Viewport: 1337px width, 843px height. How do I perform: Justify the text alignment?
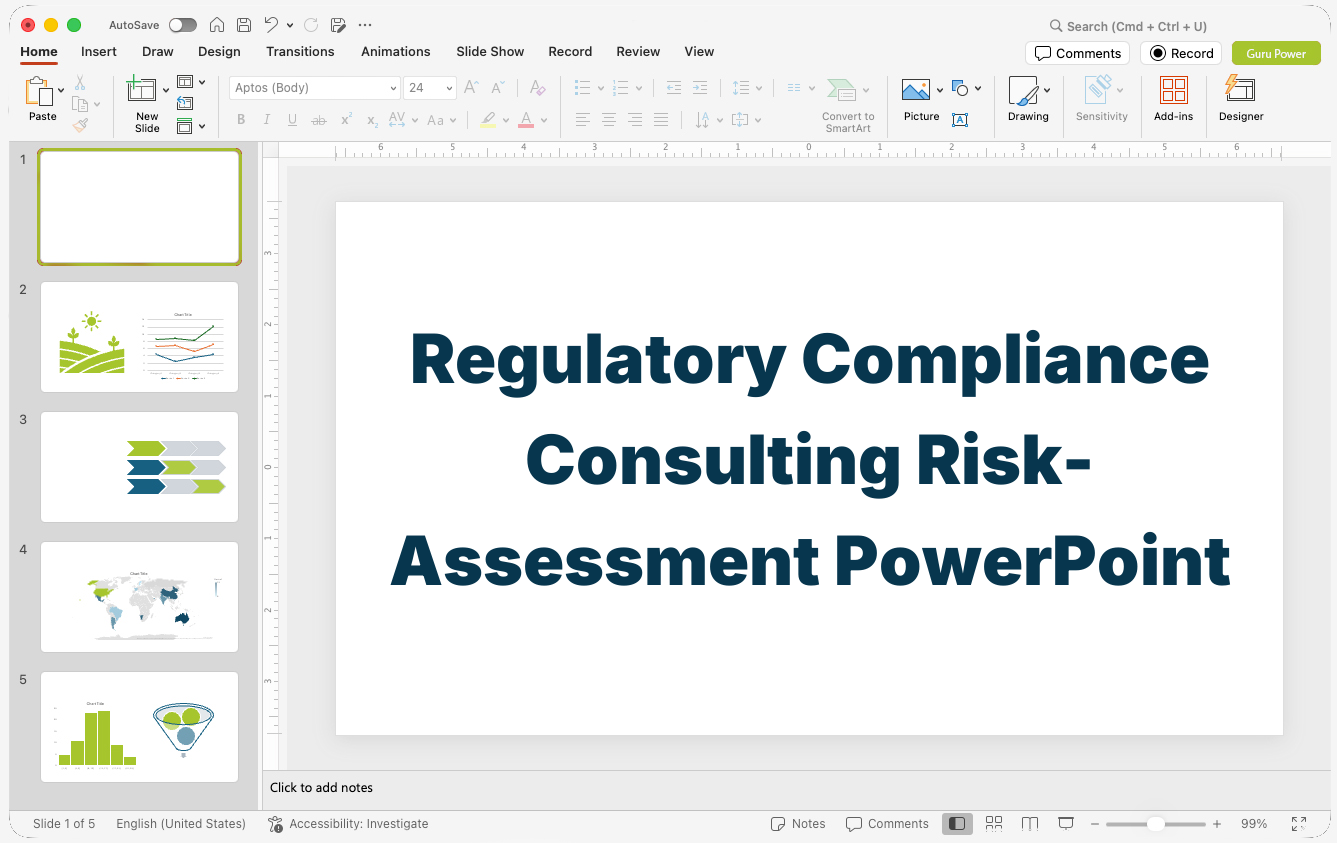[x=660, y=120]
